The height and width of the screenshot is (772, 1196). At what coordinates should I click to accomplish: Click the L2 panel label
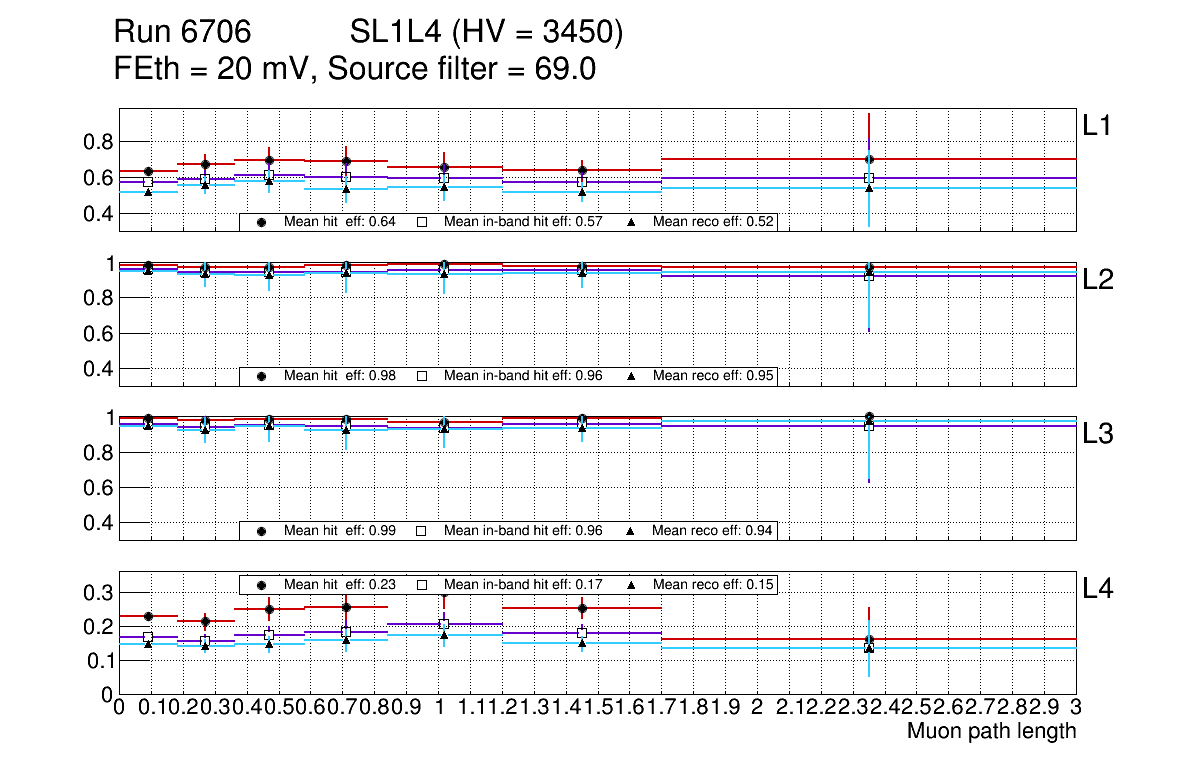pos(1098,280)
